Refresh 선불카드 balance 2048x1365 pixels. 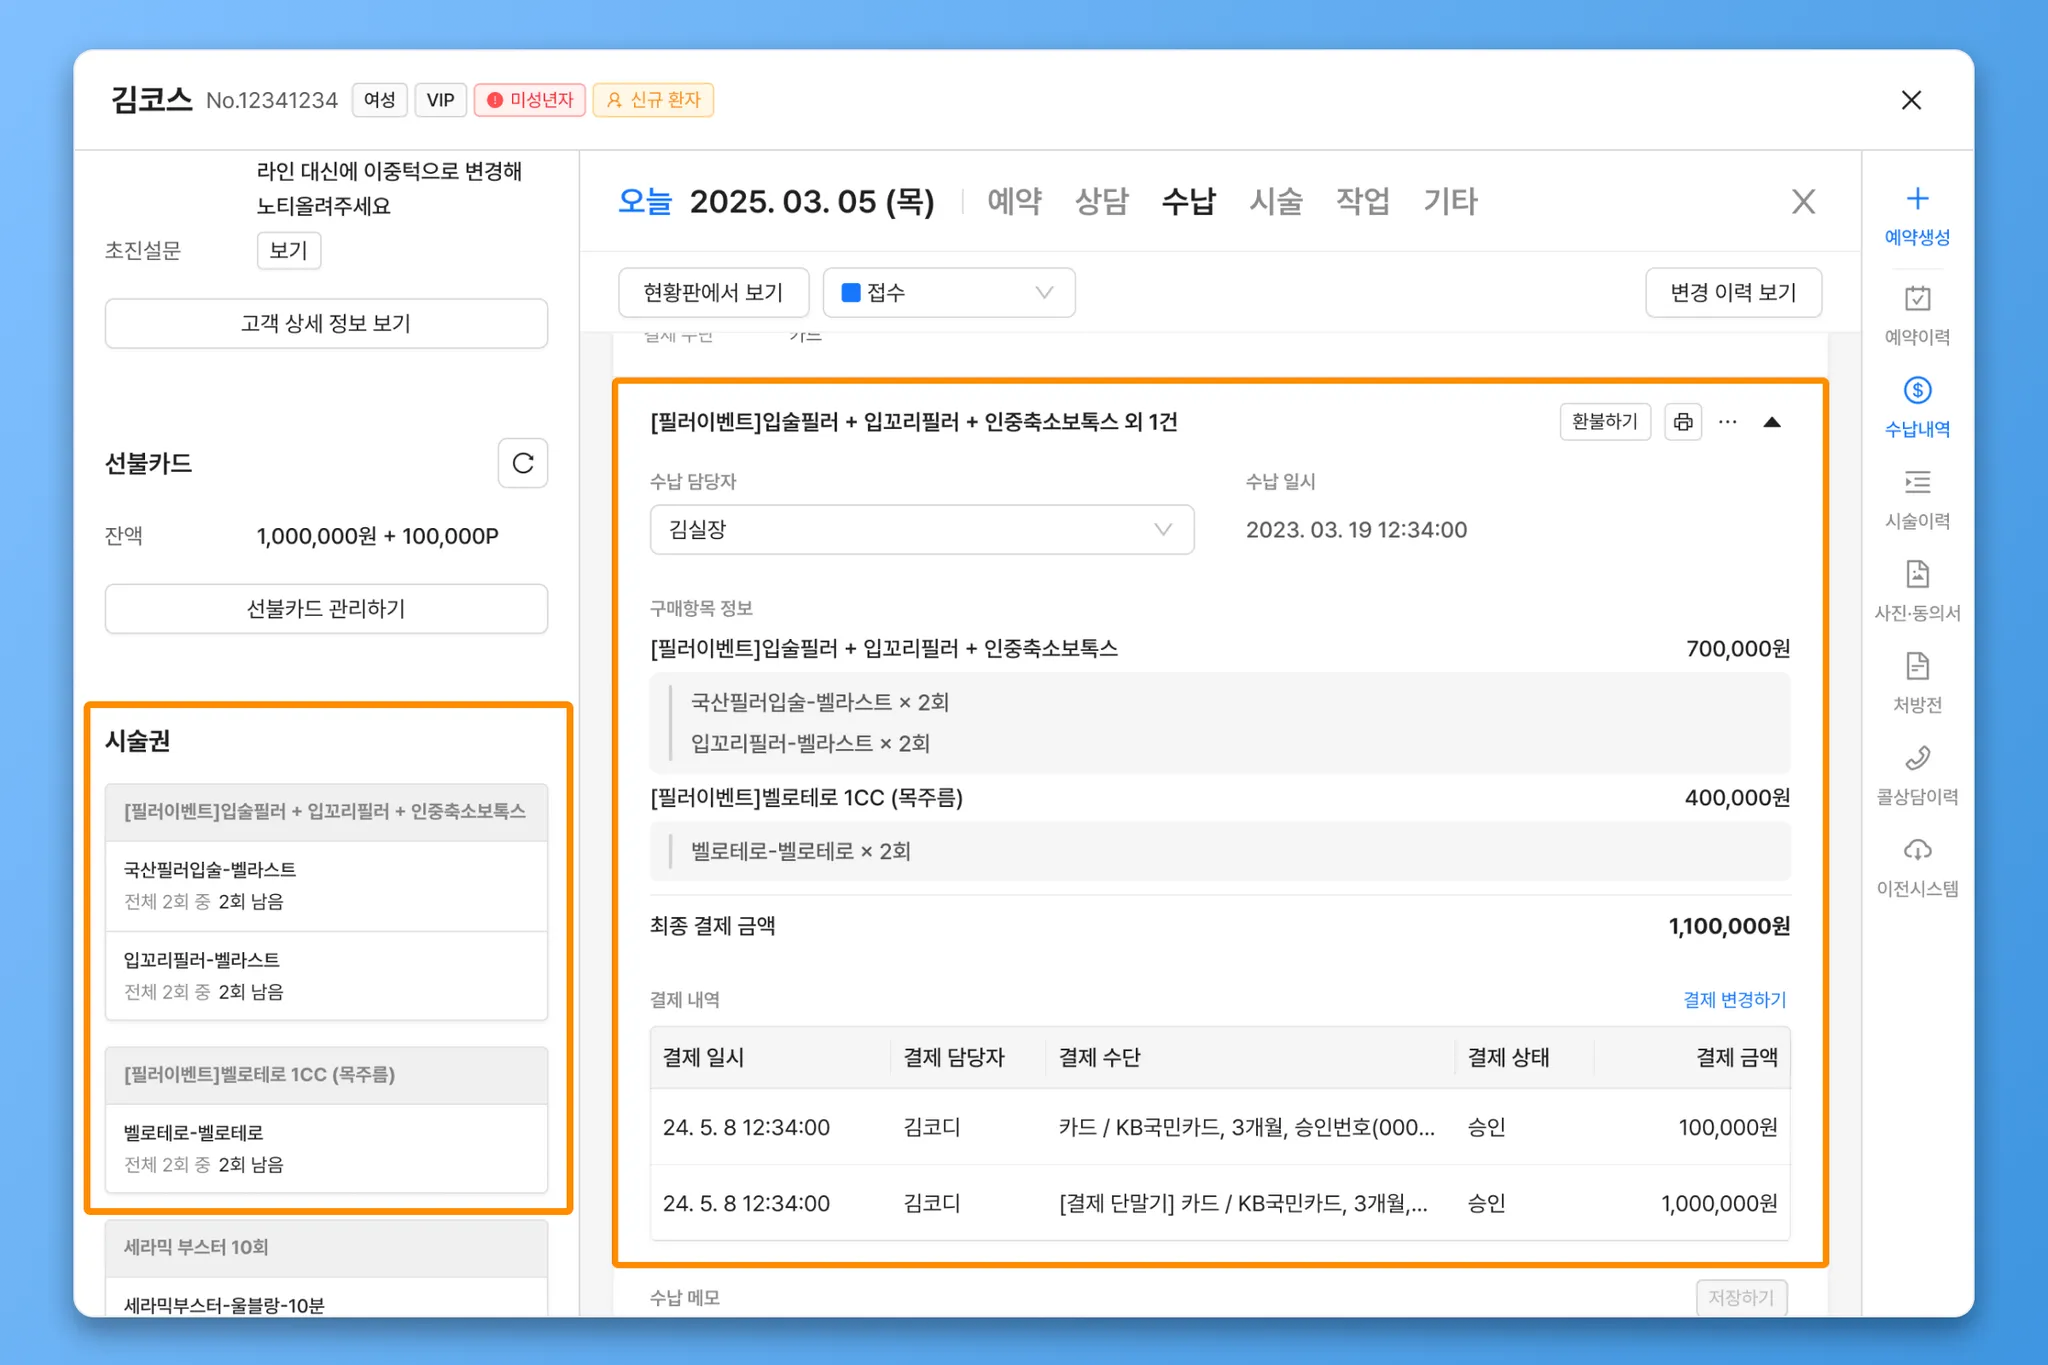pos(522,463)
